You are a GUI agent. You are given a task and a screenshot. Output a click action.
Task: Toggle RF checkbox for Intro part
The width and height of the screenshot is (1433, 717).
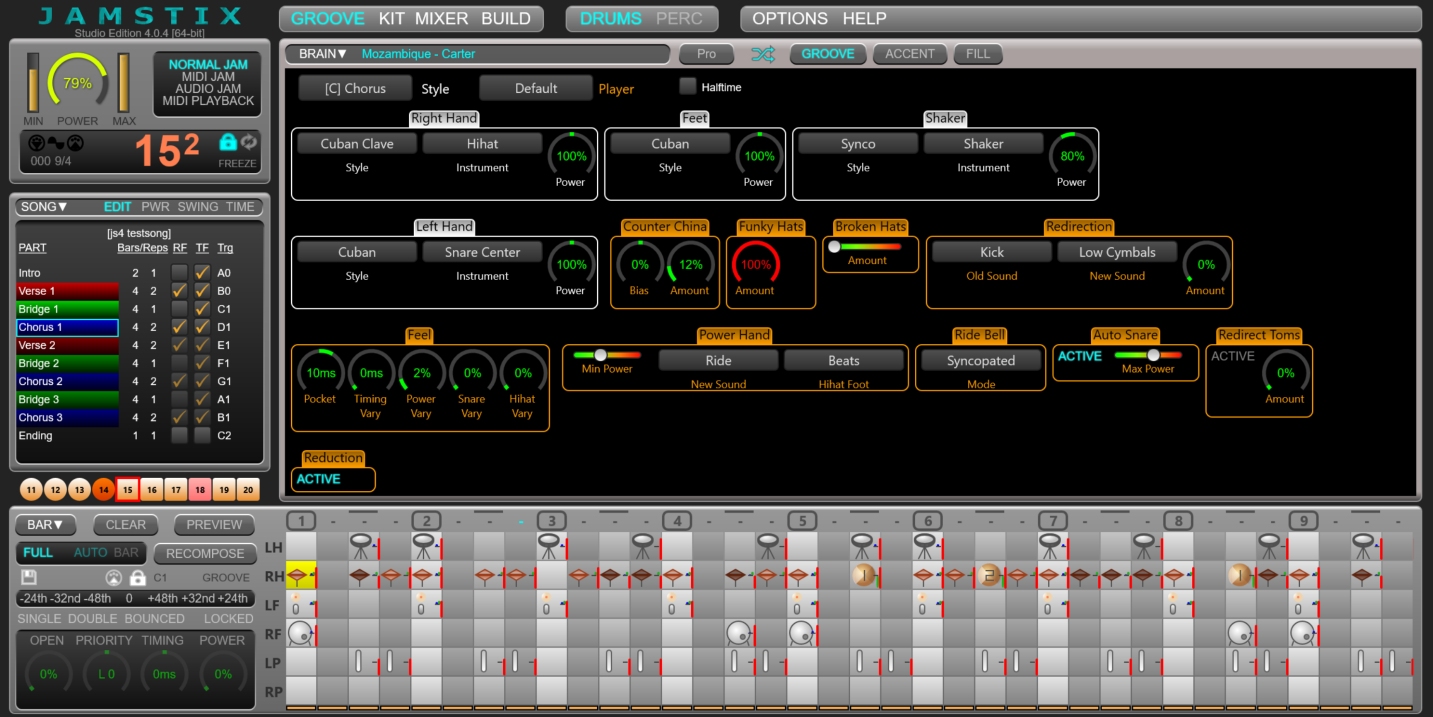point(179,272)
